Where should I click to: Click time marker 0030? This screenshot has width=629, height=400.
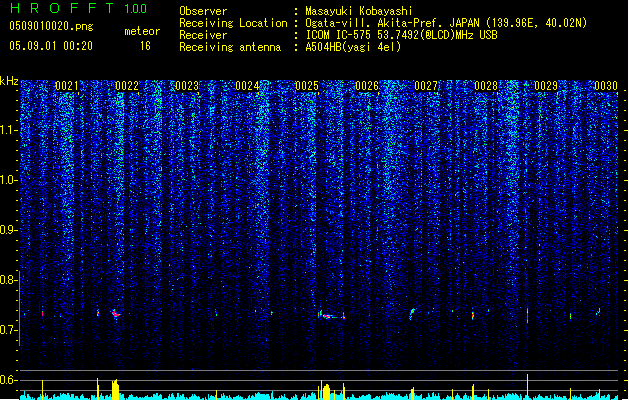point(606,86)
